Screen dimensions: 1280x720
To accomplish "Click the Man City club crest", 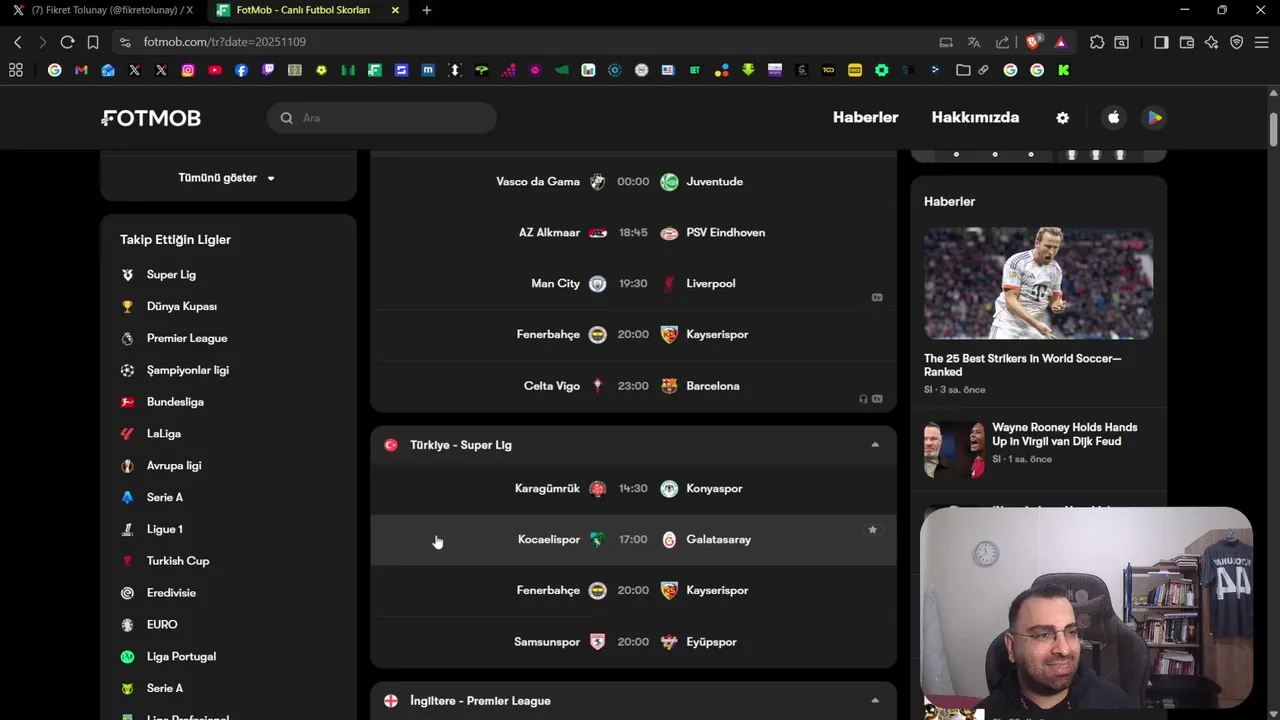I will pos(597,284).
